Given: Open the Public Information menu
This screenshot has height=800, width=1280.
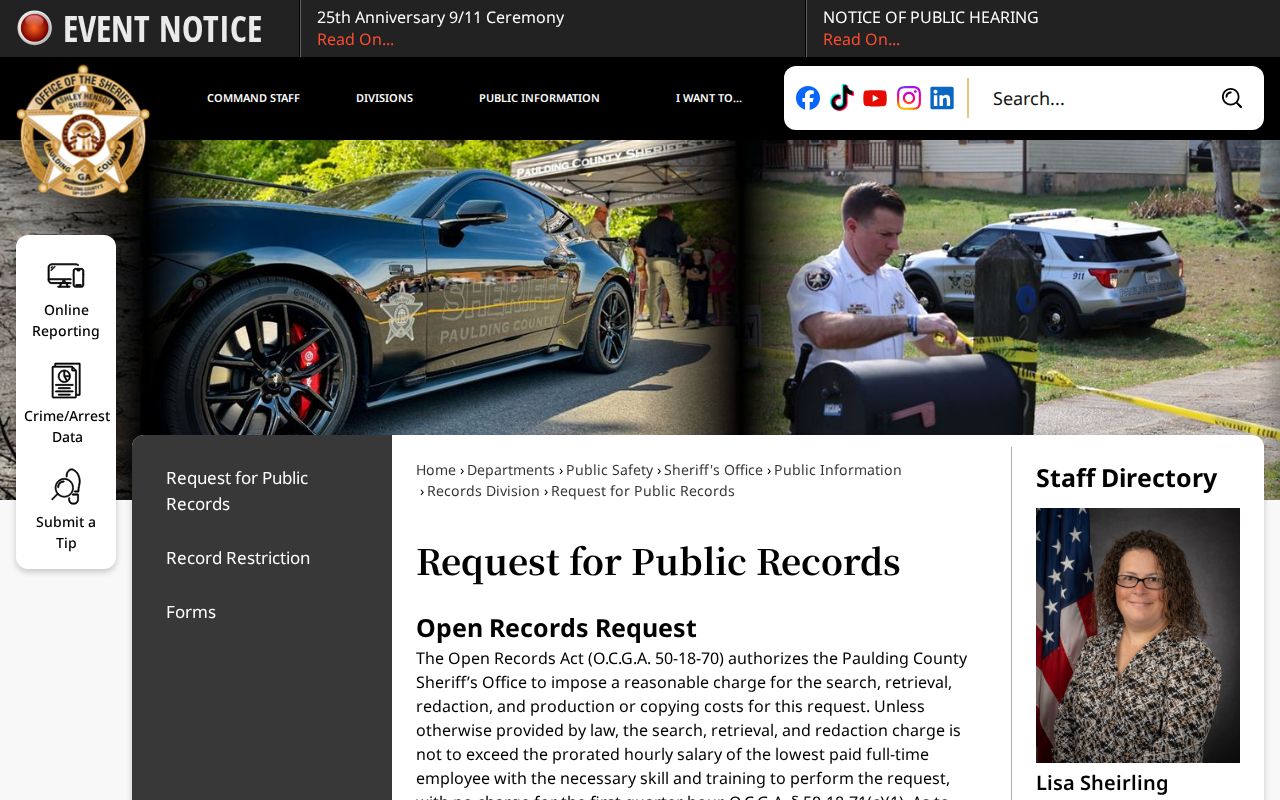Looking at the screenshot, I should point(539,98).
